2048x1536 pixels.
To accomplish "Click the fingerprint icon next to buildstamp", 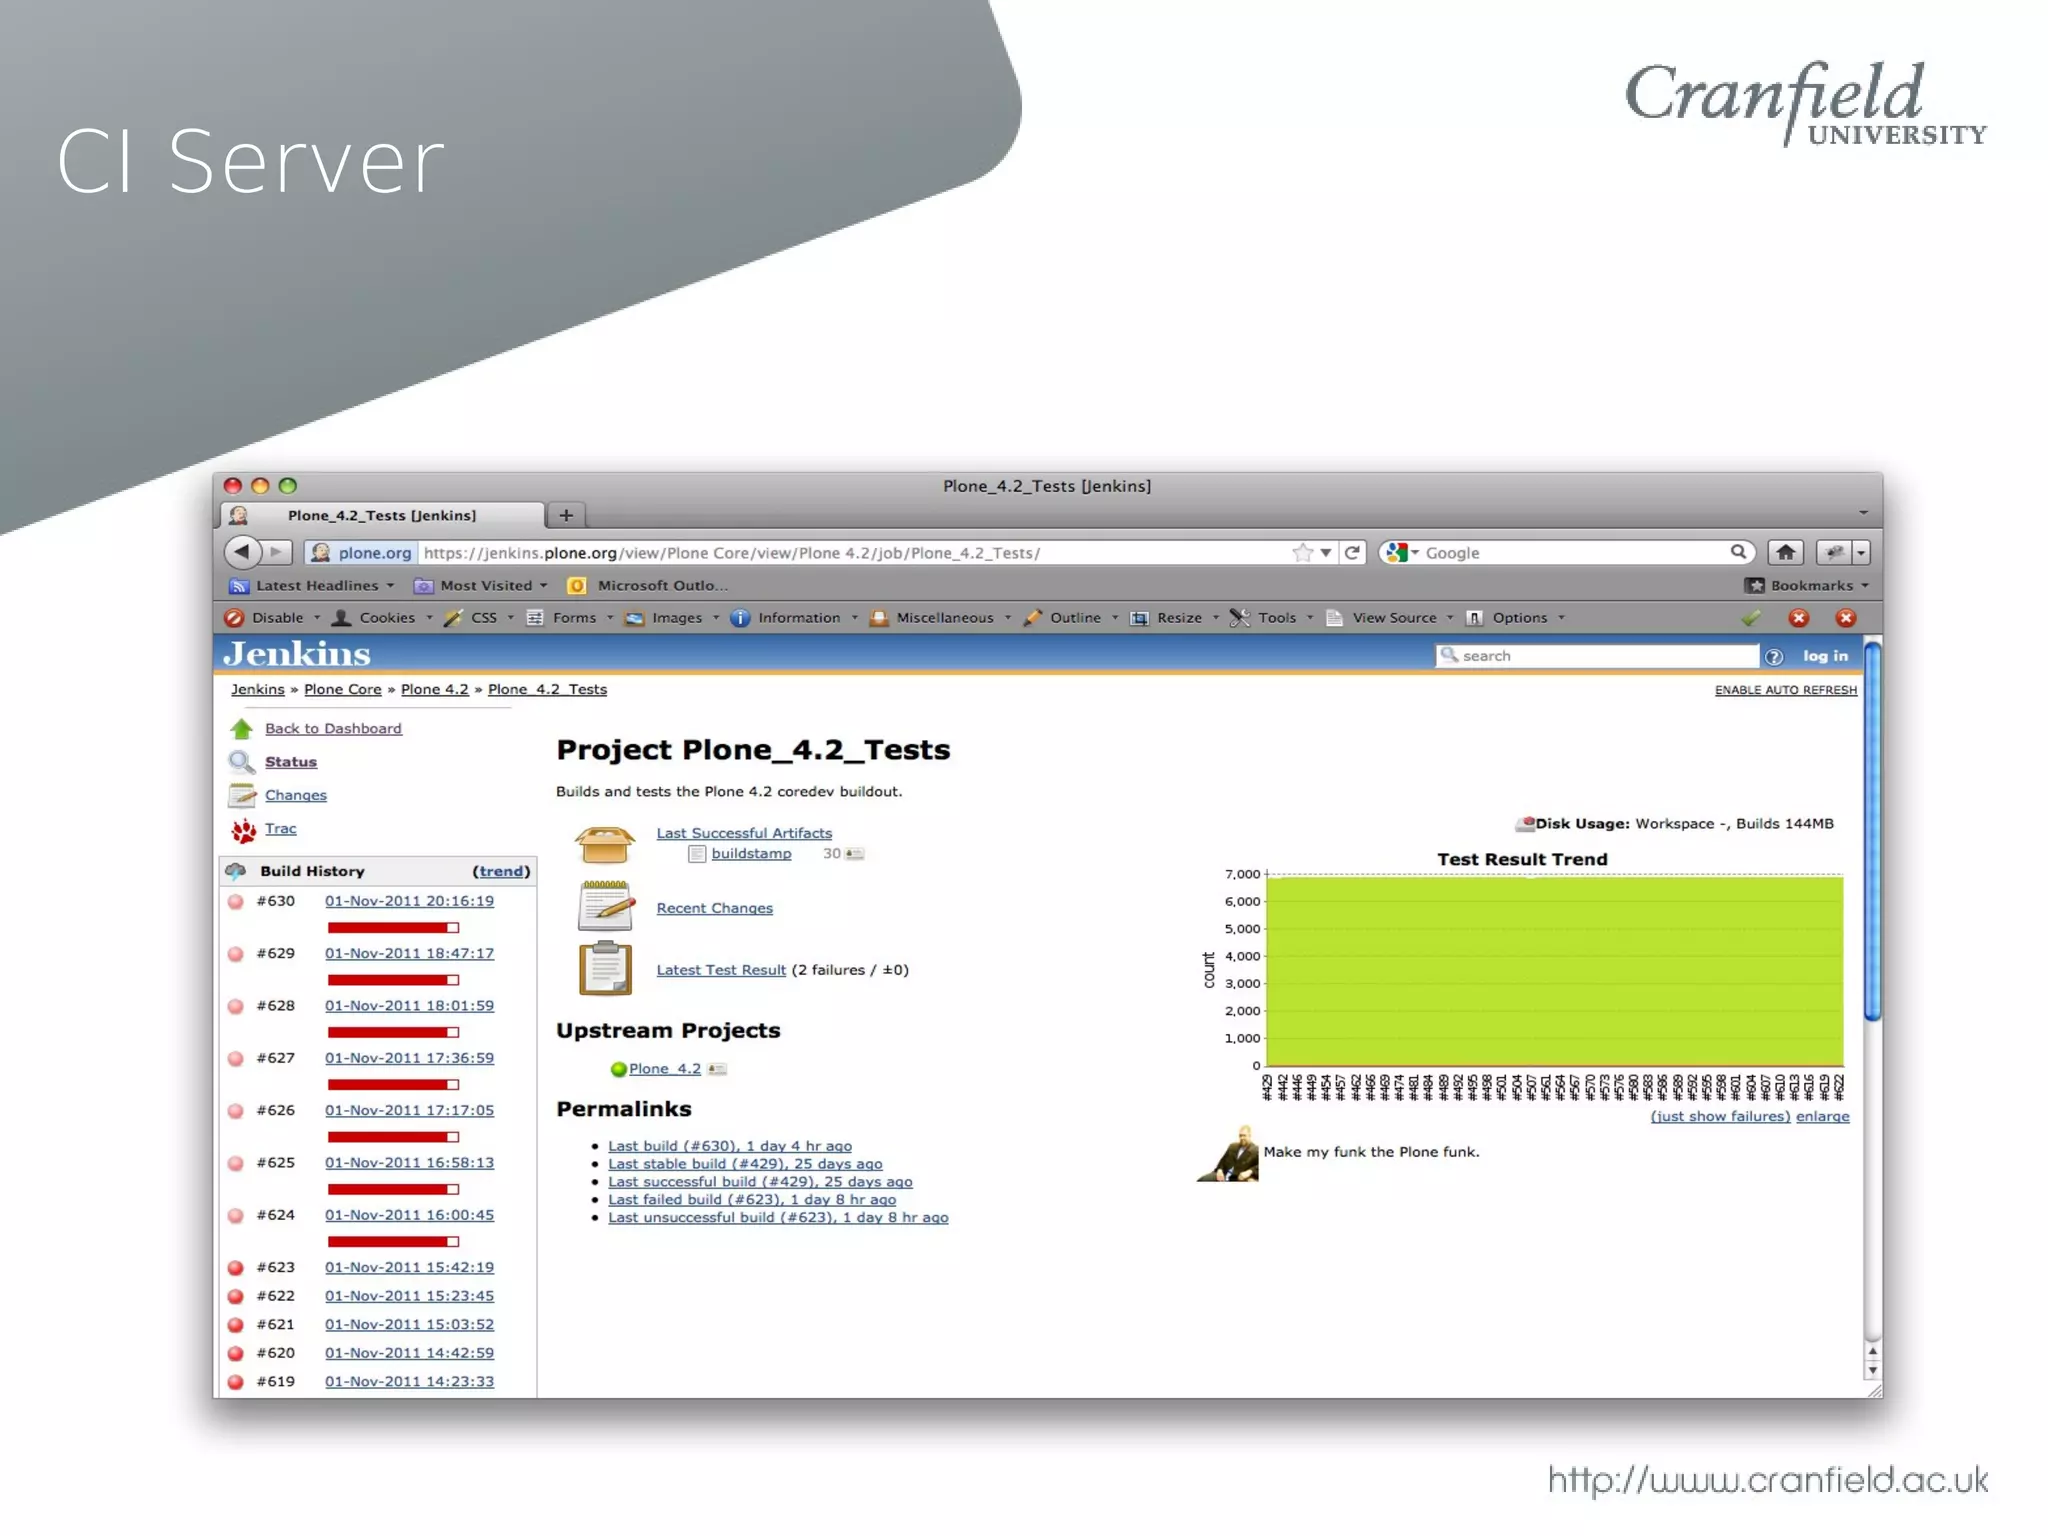I will point(854,854).
